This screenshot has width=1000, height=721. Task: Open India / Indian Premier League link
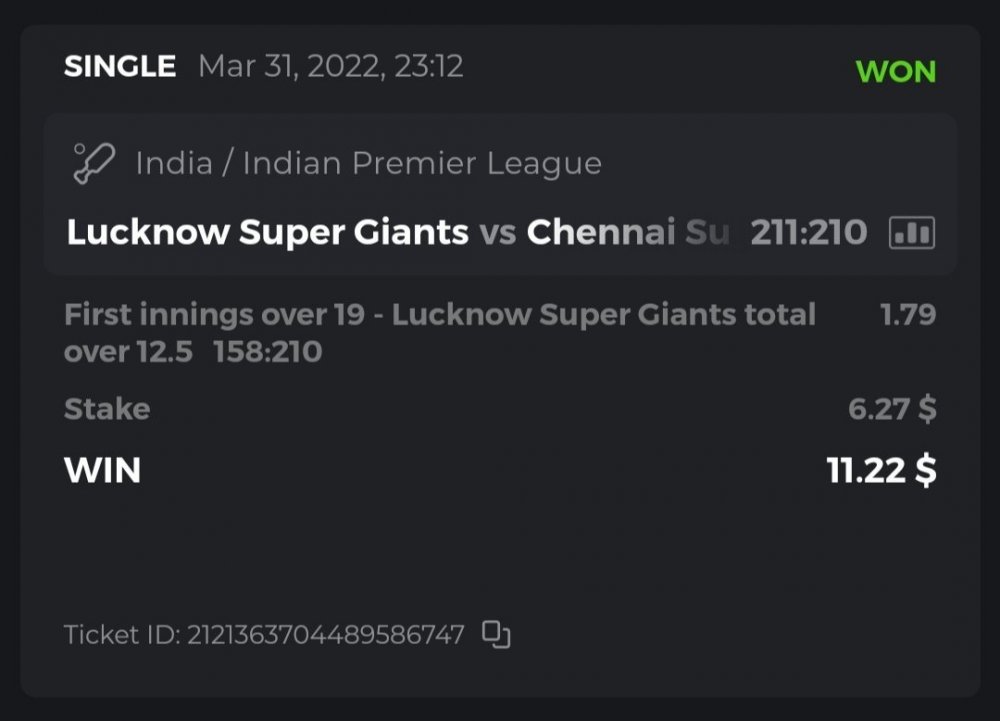(368, 163)
